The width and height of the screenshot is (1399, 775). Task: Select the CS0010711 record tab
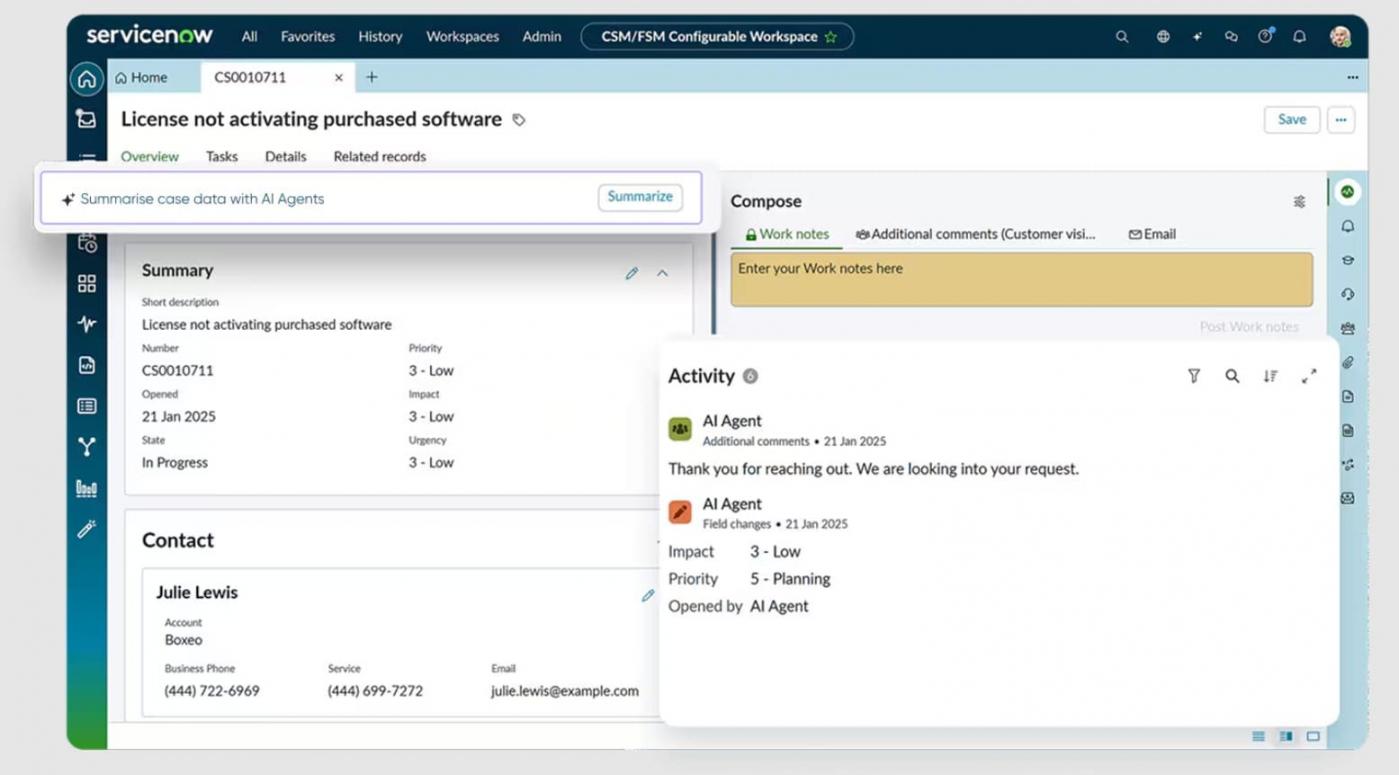(250, 77)
